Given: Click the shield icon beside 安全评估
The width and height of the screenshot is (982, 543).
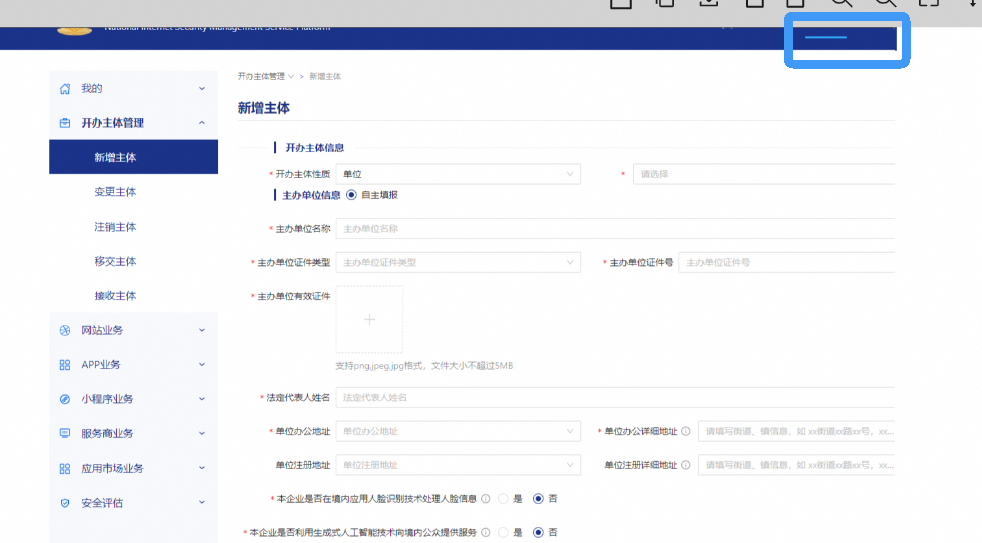Looking at the screenshot, I should pyautogui.click(x=65, y=503).
